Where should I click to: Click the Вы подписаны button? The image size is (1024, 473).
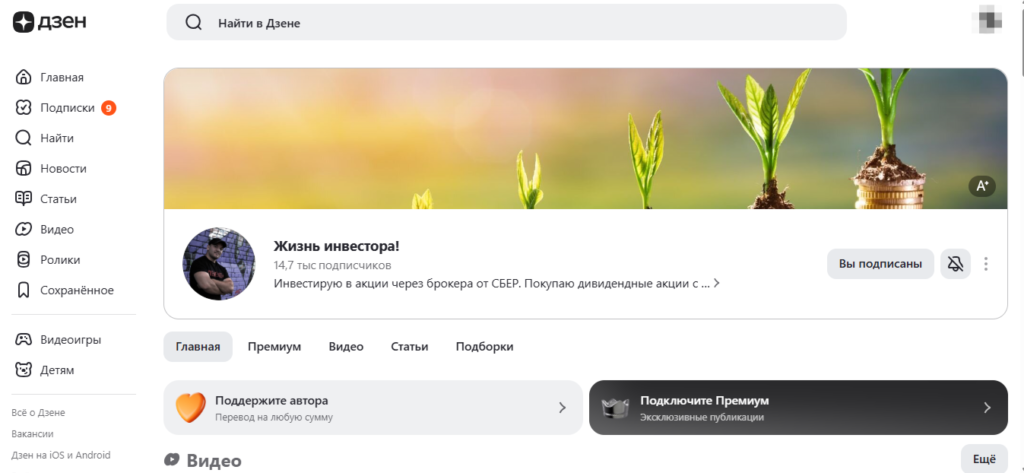tap(880, 264)
